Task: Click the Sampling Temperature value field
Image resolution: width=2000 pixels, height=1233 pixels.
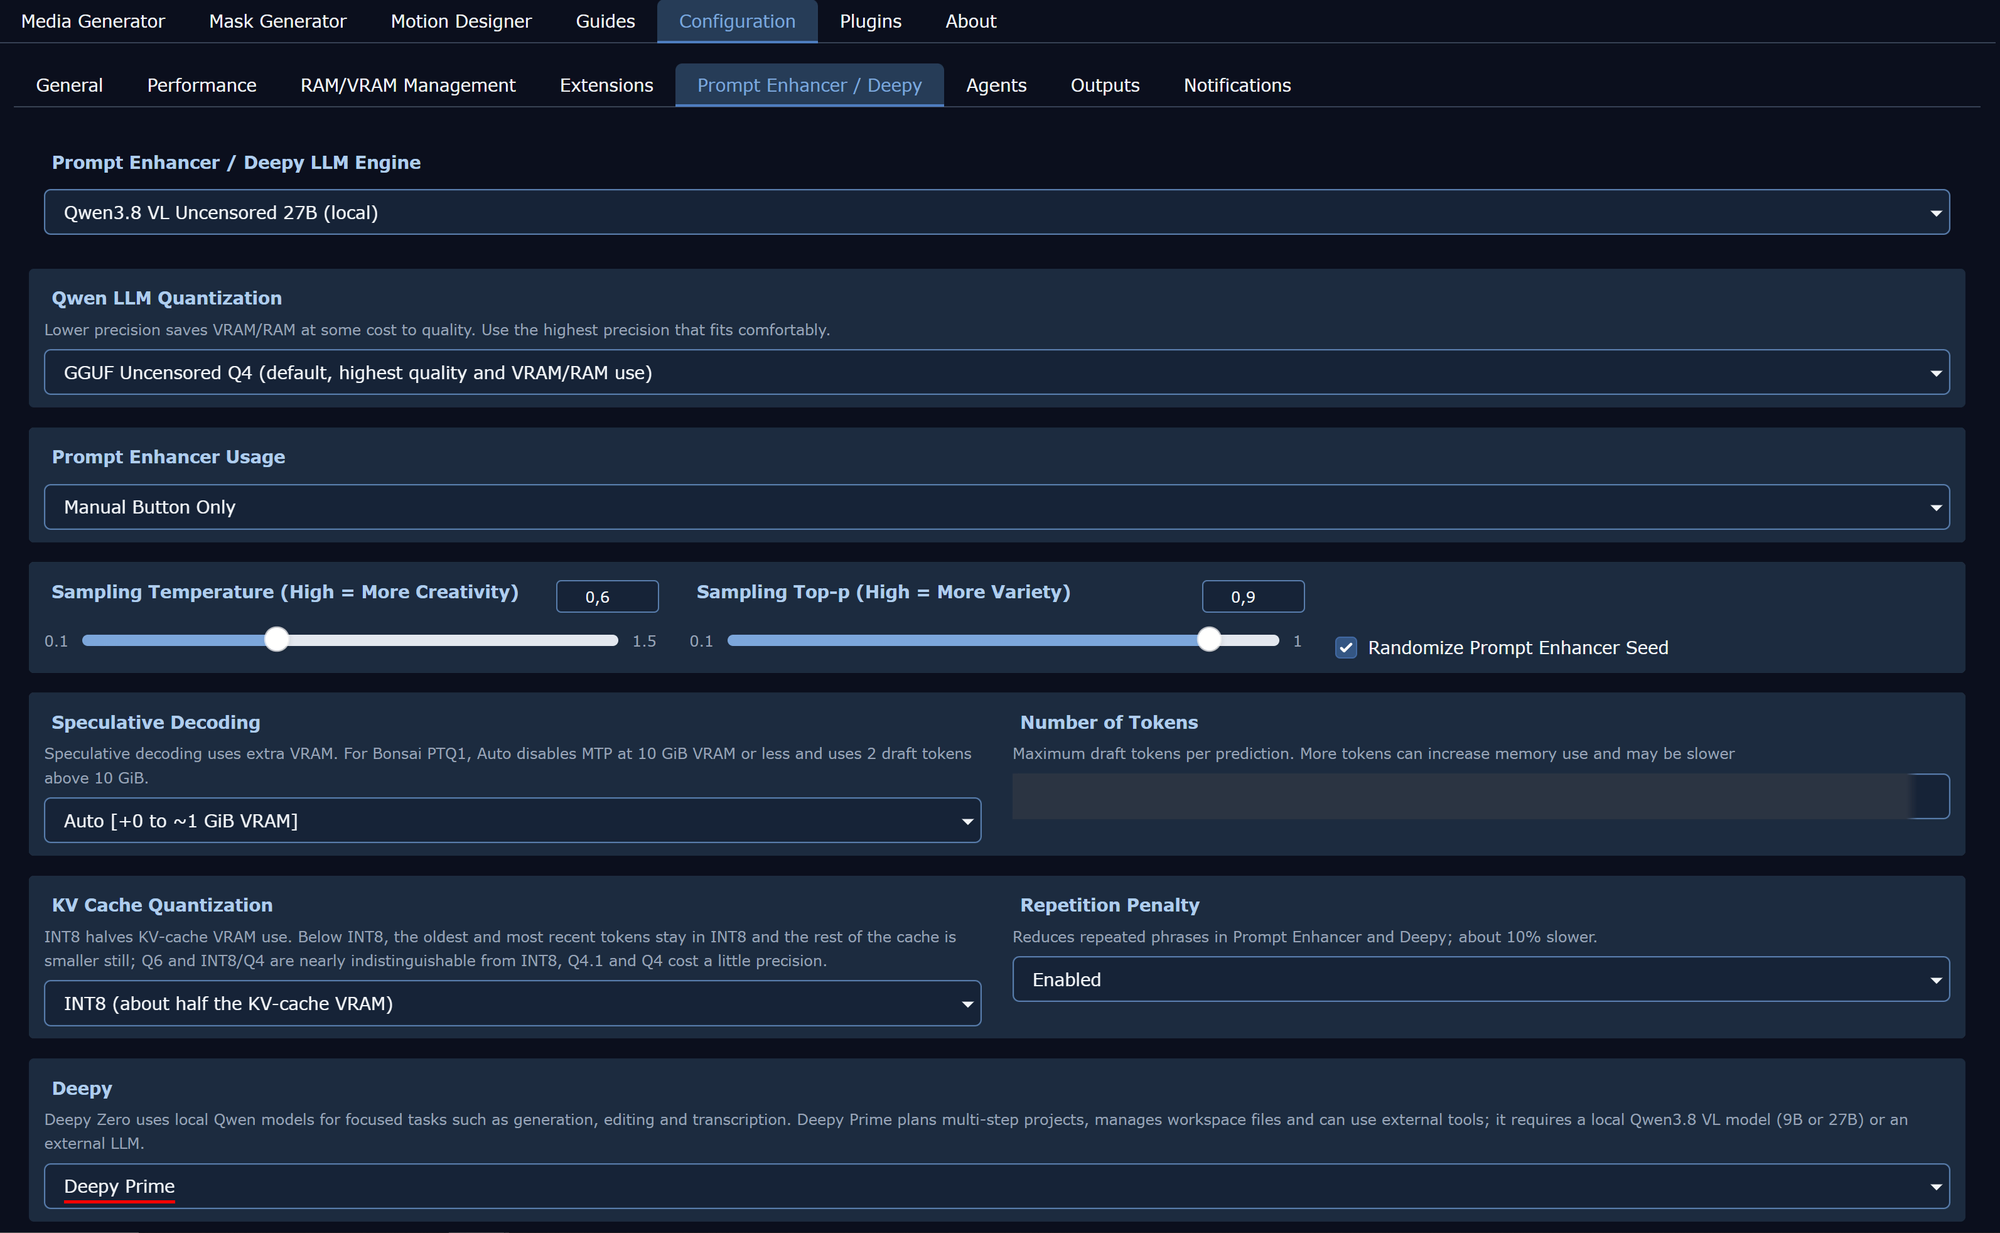Action: pyautogui.click(x=607, y=596)
